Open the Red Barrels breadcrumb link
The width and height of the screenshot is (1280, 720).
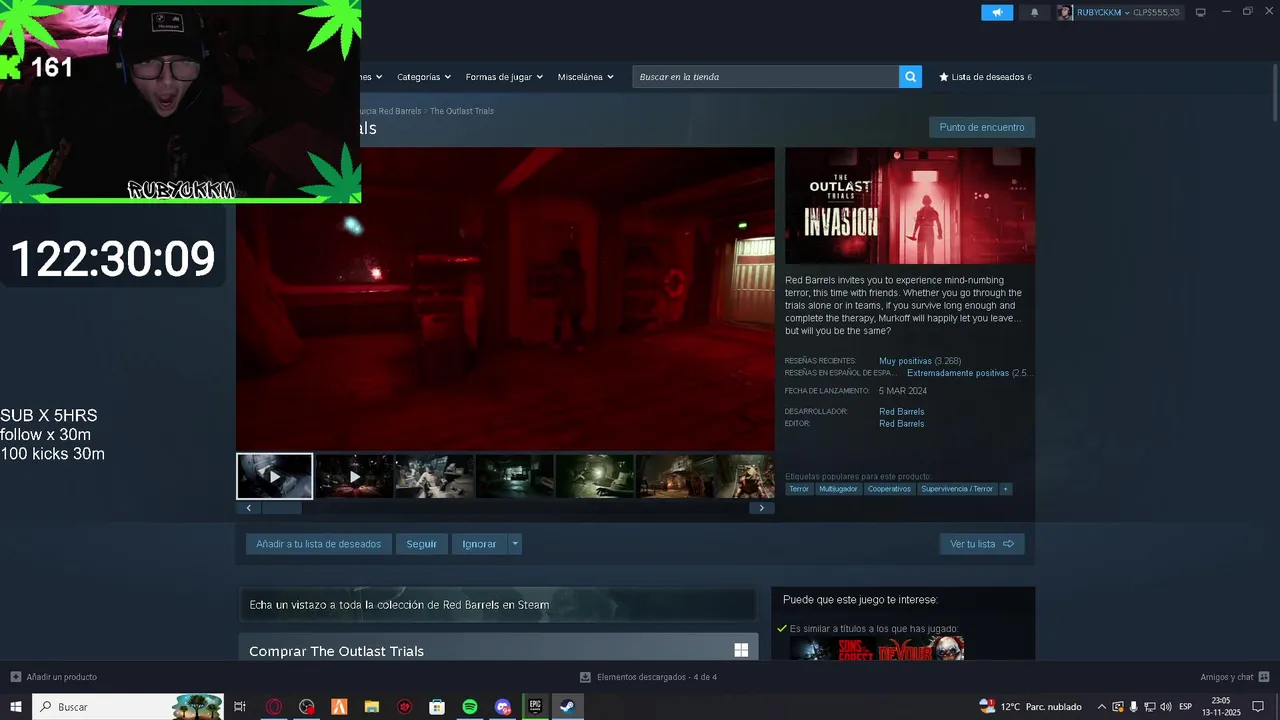click(x=399, y=111)
